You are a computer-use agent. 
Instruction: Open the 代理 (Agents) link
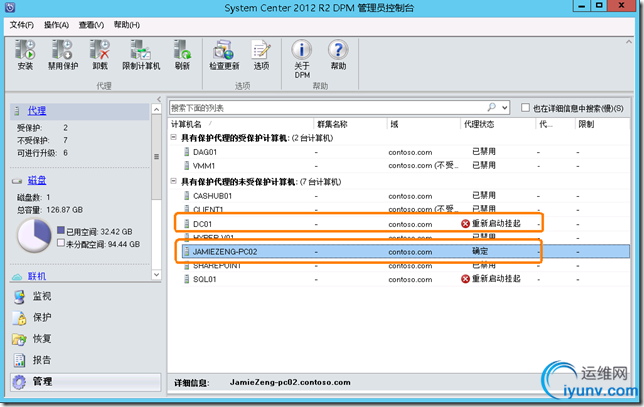coord(37,110)
